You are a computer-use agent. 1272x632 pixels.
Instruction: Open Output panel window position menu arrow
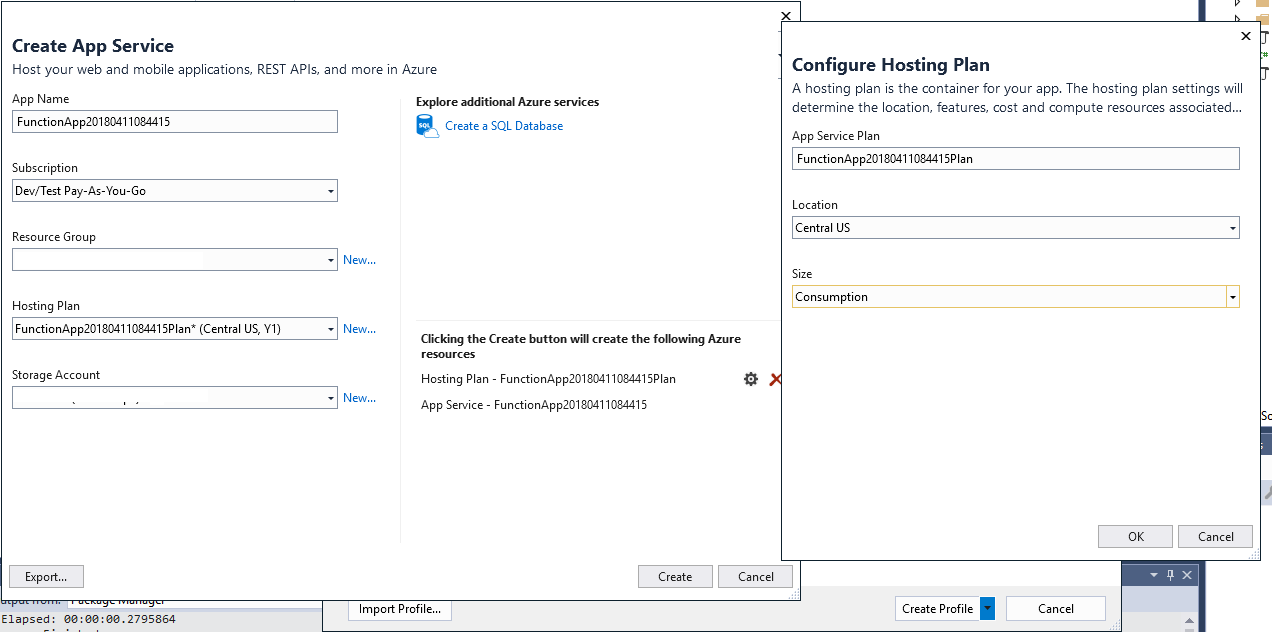coord(1153,575)
